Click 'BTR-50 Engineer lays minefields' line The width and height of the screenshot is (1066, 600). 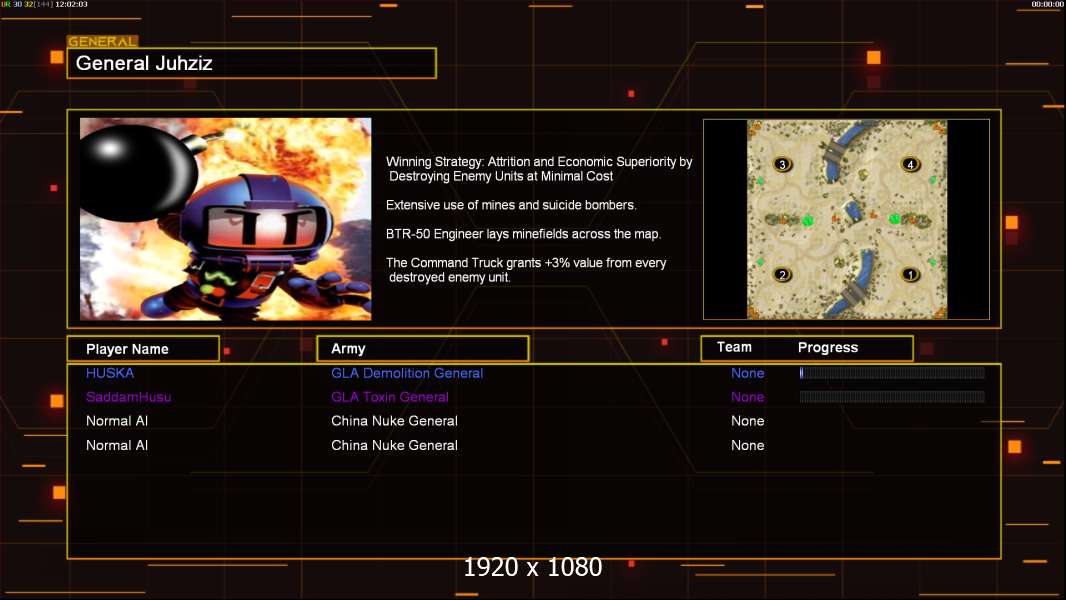pyautogui.click(x=523, y=234)
